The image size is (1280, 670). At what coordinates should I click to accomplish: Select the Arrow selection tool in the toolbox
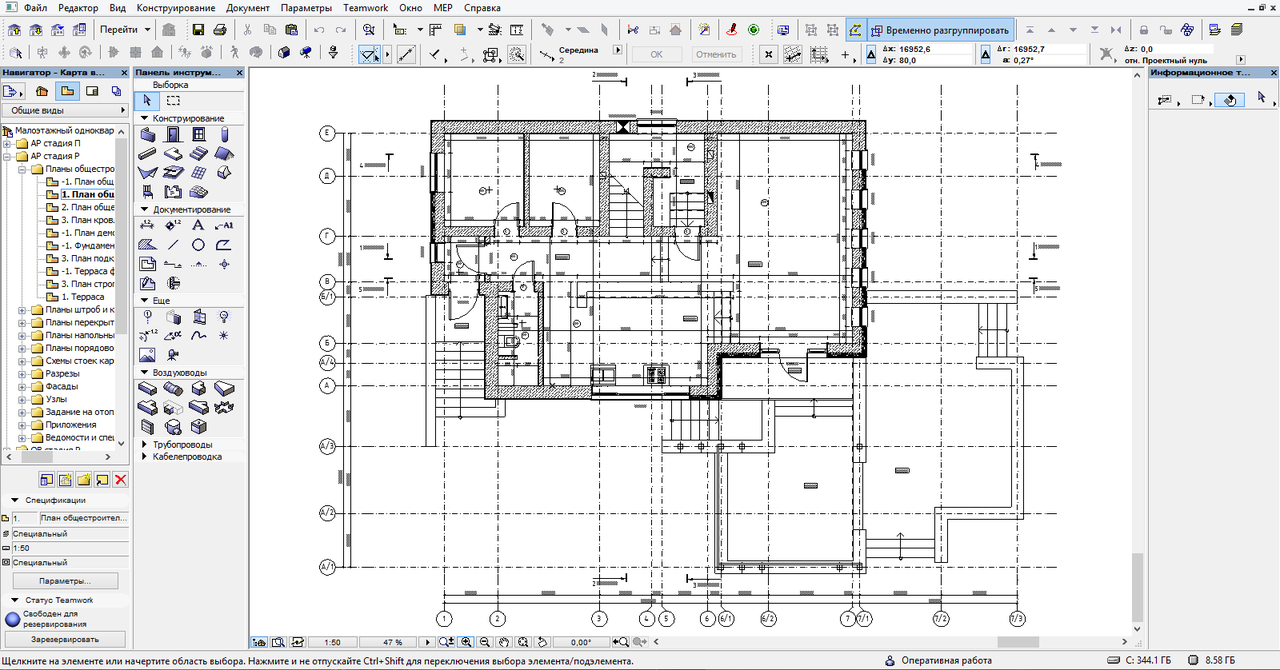click(x=147, y=101)
